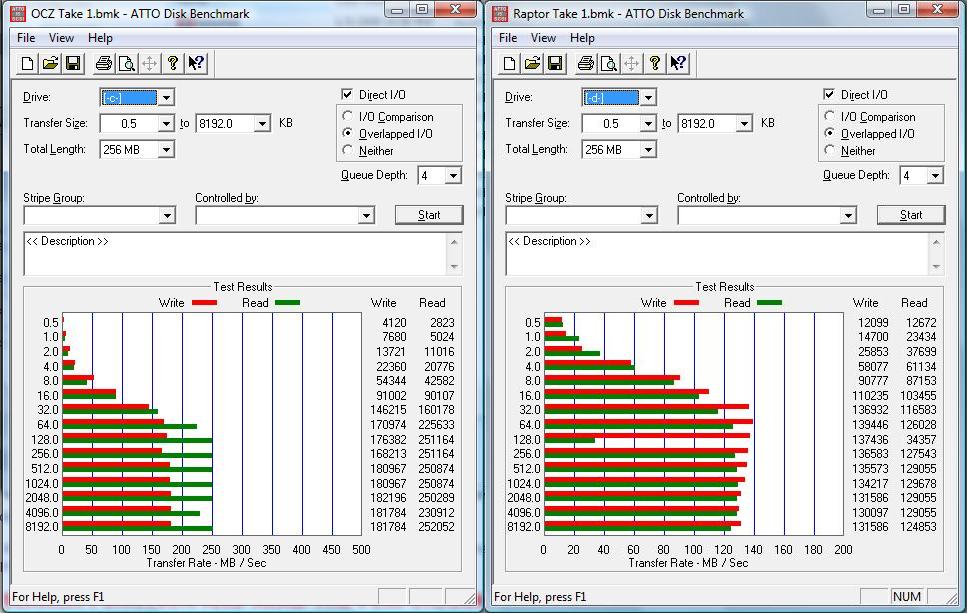Toggle Direct I/O checkbox in Raptor window
This screenshot has width=968, height=614.
tap(829, 94)
